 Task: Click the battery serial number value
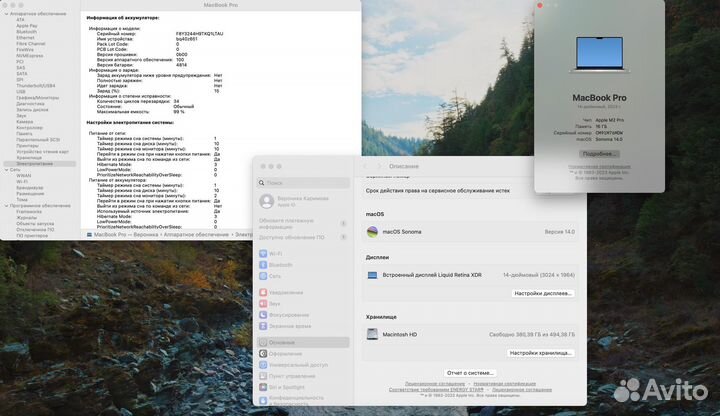tap(199, 34)
